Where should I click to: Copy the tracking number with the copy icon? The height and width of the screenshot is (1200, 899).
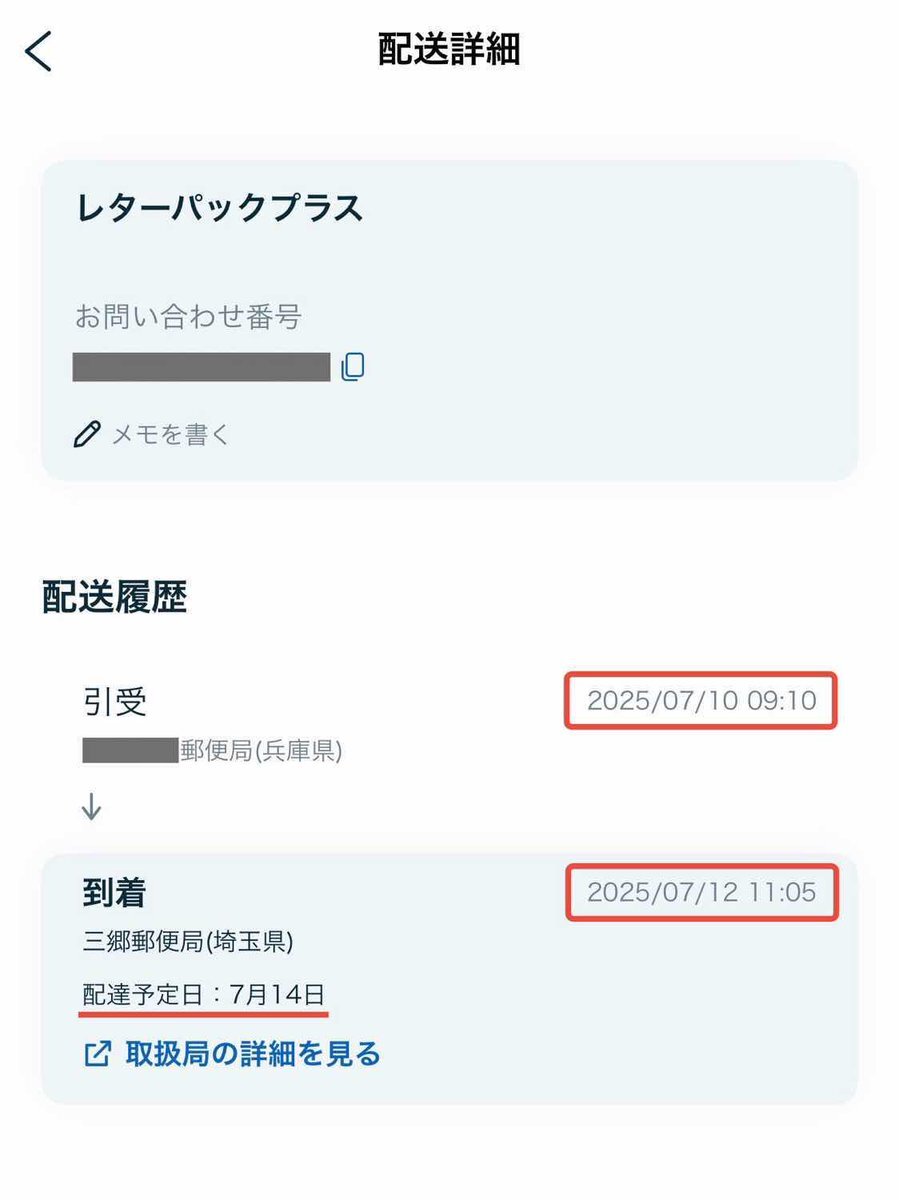pyautogui.click(x=352, y=368)
